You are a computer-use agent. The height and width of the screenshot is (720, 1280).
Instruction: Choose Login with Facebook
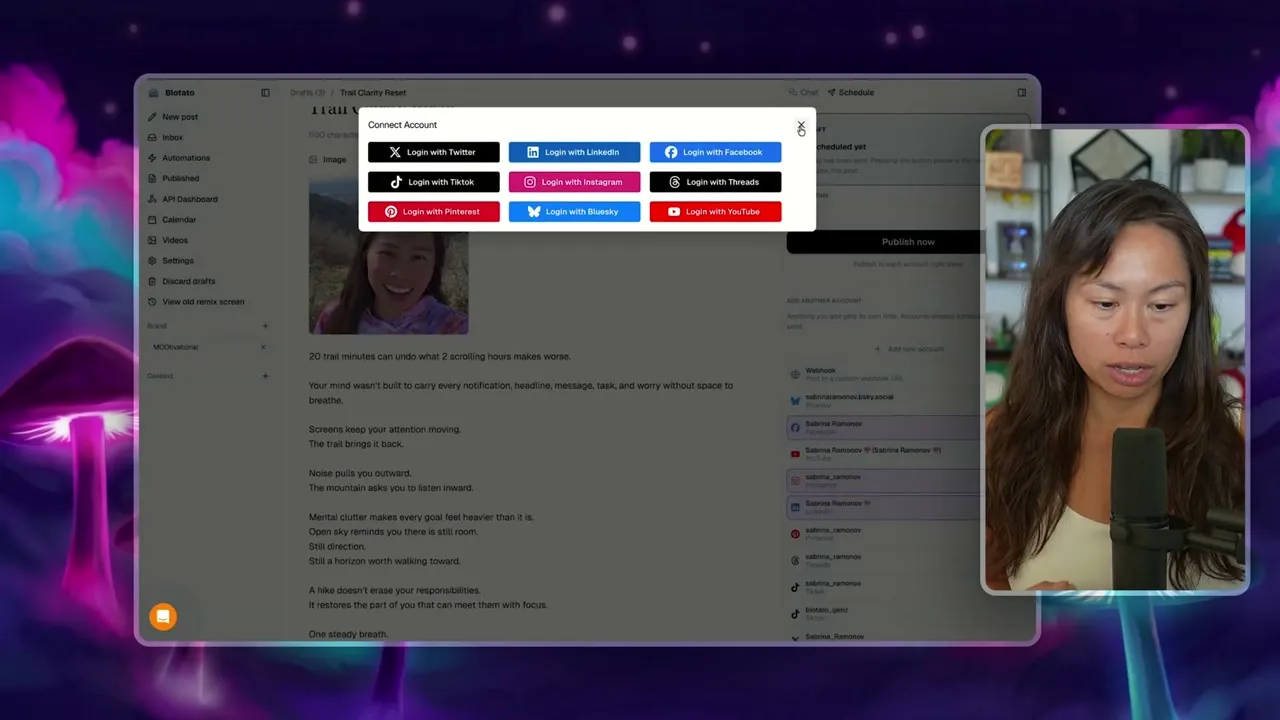coord(715,152)
